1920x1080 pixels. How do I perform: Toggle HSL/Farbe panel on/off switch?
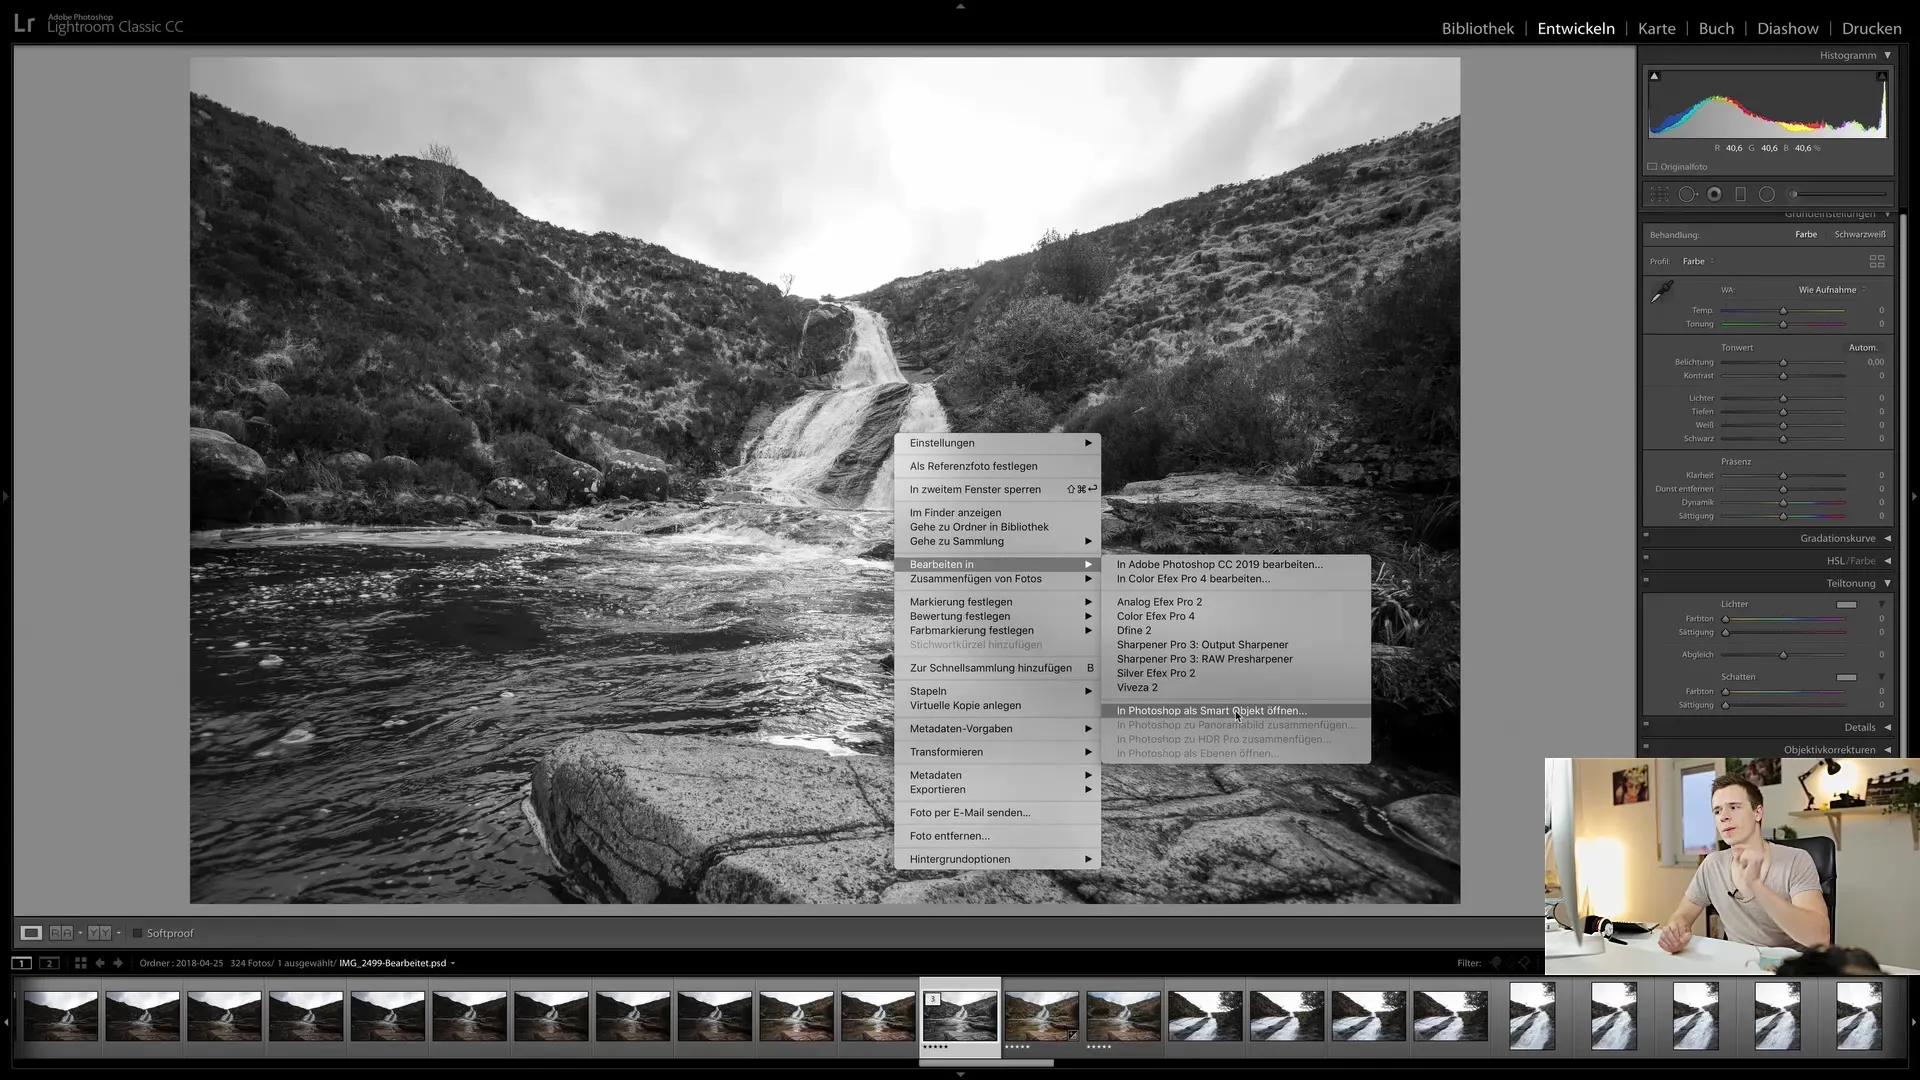coord(1646,558)
